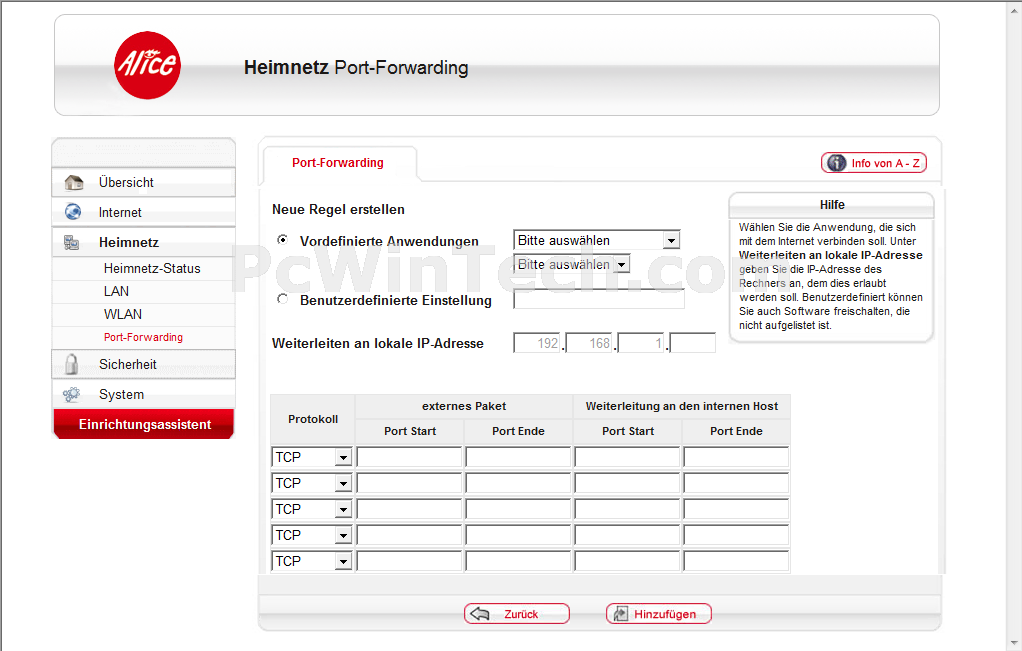Viewport: 1022px width, 651px height.
Task: Launch the Einrichtungsassistent
Action: point(144,425)
